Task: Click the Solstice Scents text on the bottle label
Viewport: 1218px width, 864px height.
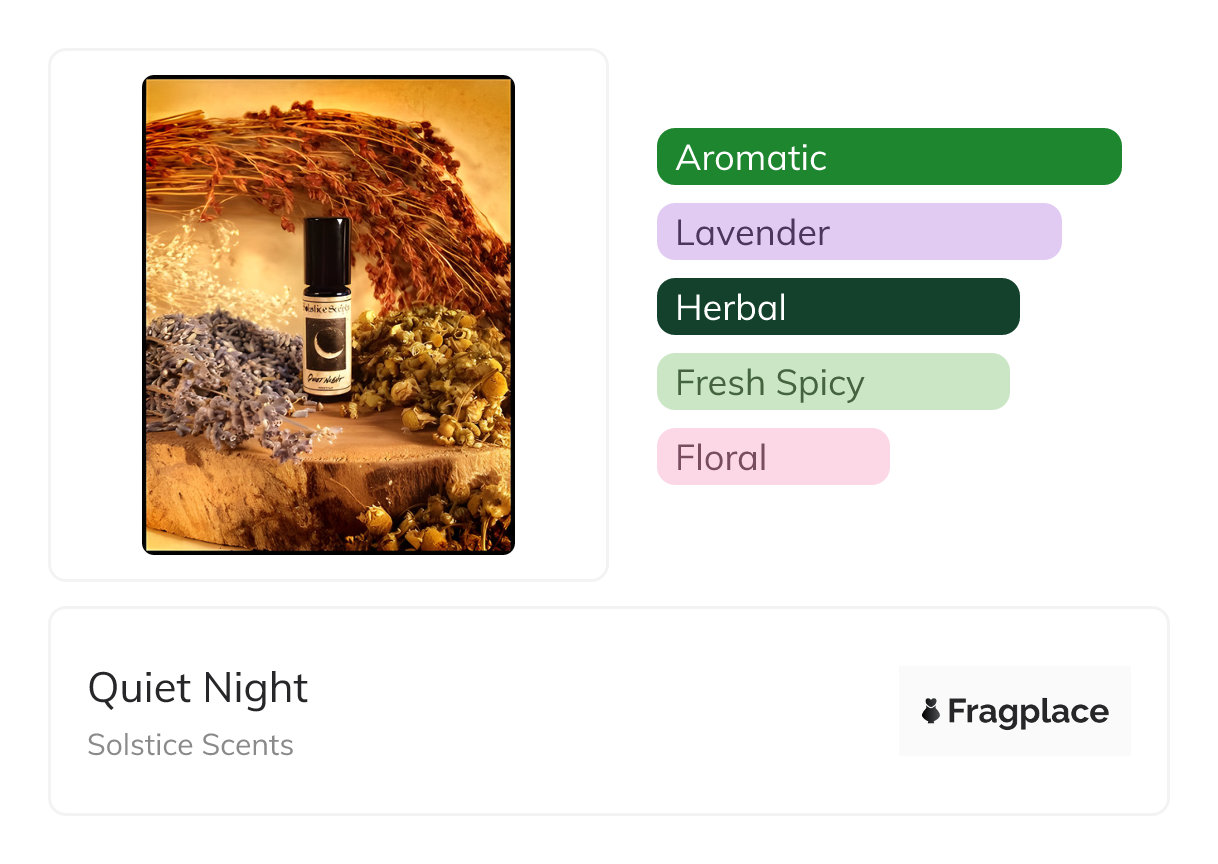Action: pos(327,308)
